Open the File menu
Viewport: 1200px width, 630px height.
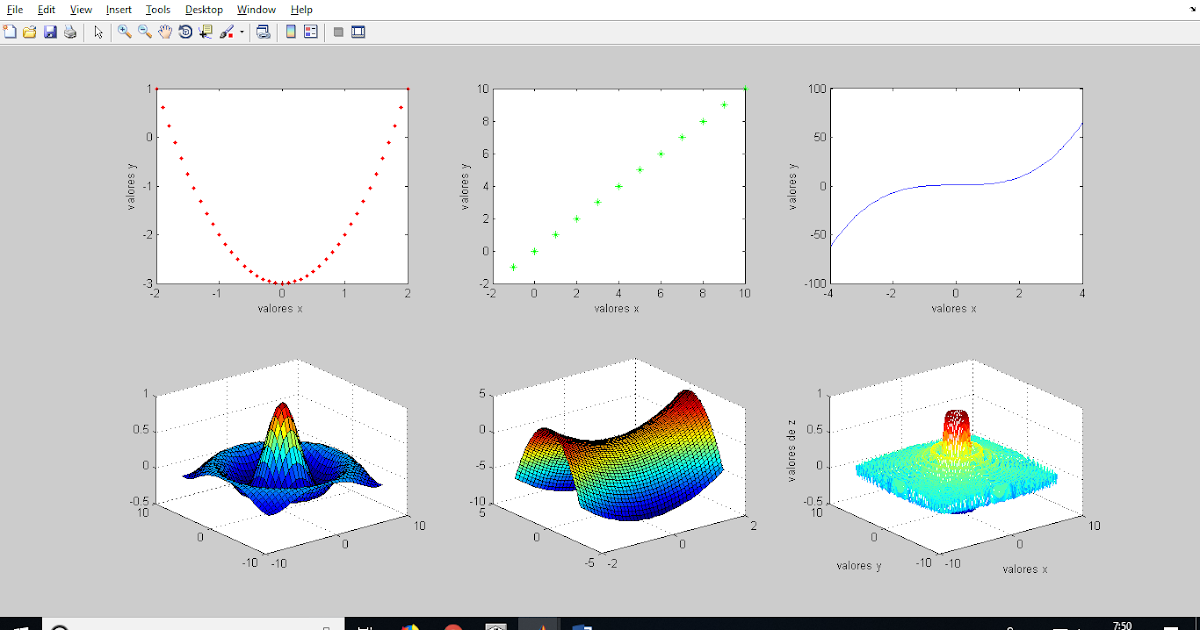13,9
